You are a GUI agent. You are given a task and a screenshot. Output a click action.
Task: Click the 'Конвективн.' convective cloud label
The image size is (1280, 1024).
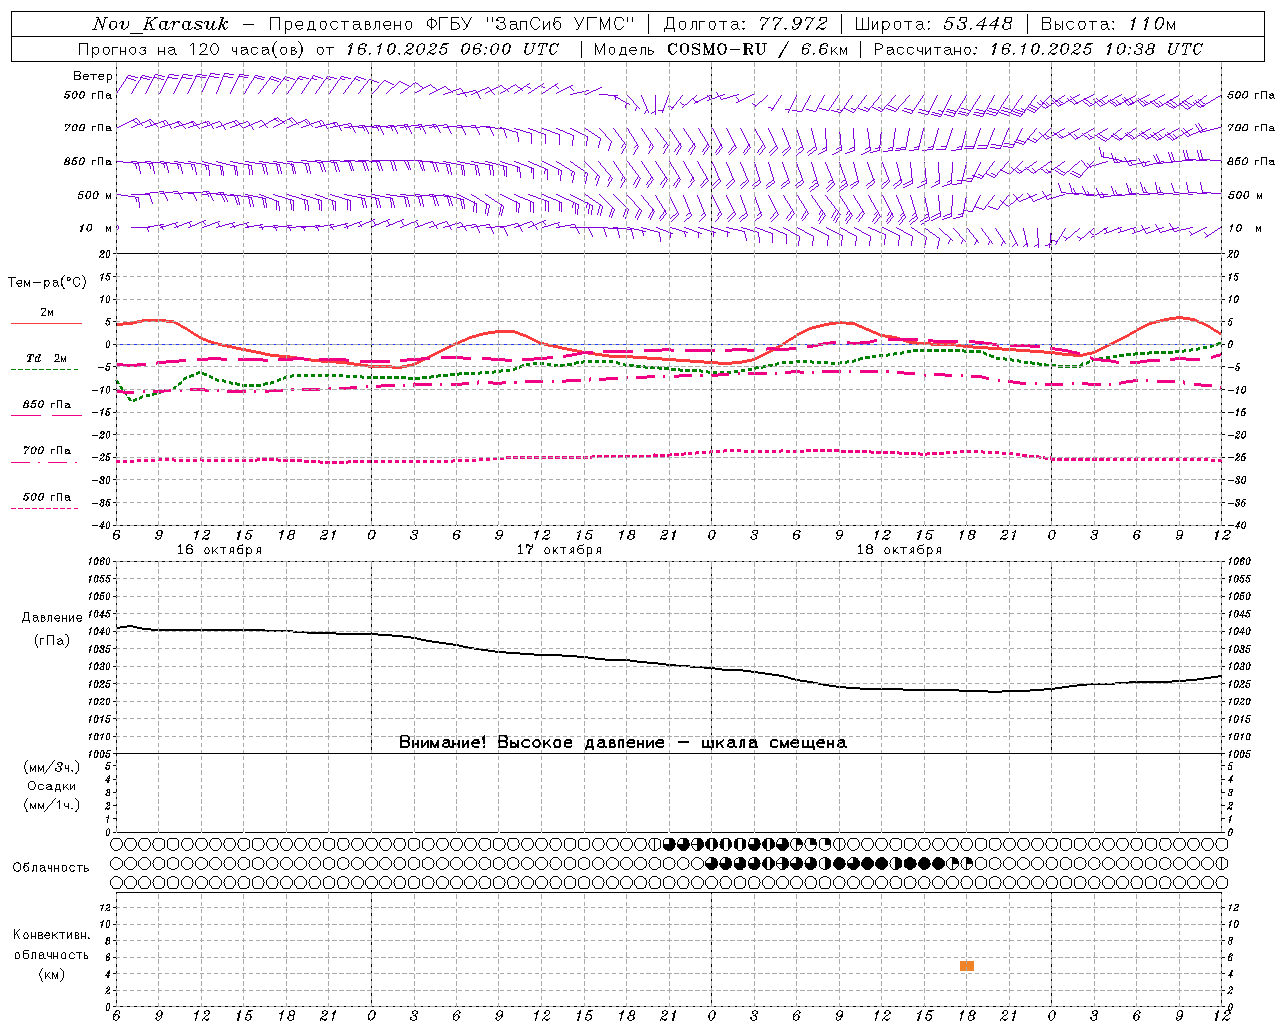coord(51,935)
